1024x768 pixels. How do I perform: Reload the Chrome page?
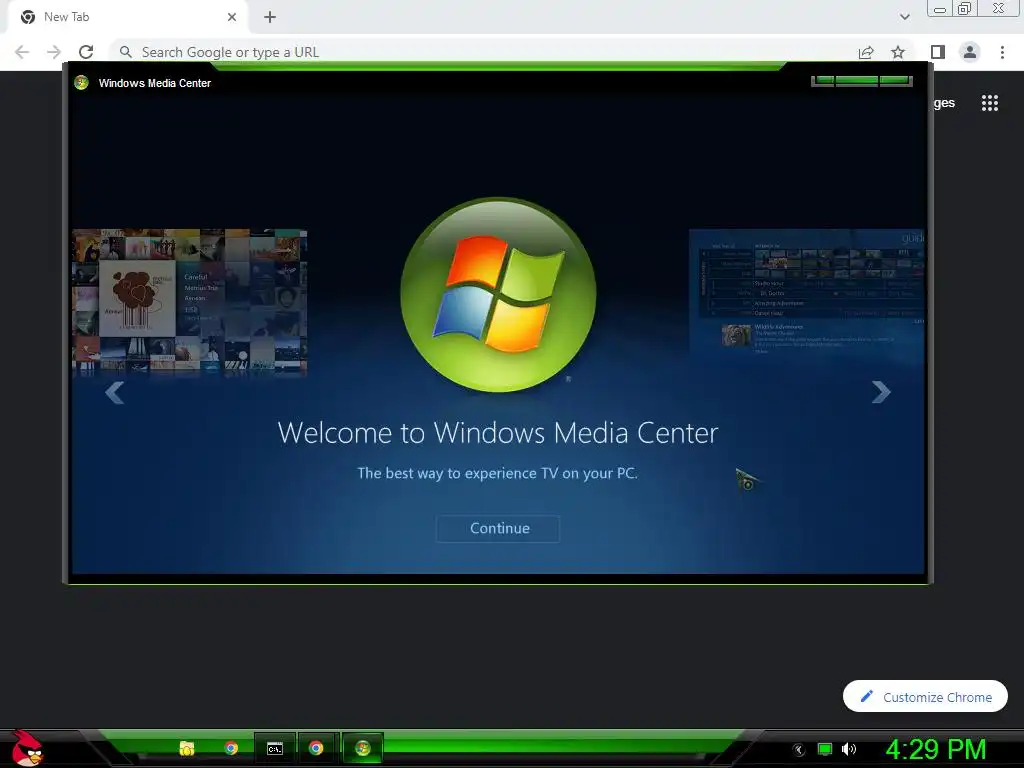click(86, 52)
